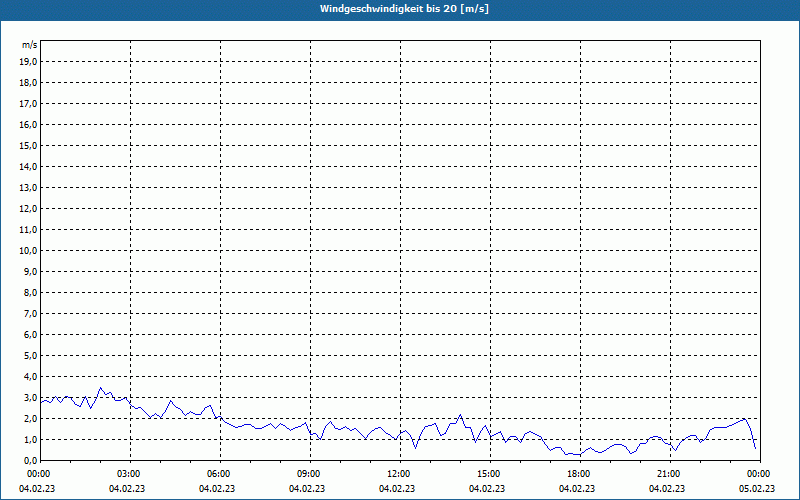This screenshot has width=800, height=500.
Task: Click the '18,0' y-axis label
Action: pyautogui.click(x=30, y=83)
